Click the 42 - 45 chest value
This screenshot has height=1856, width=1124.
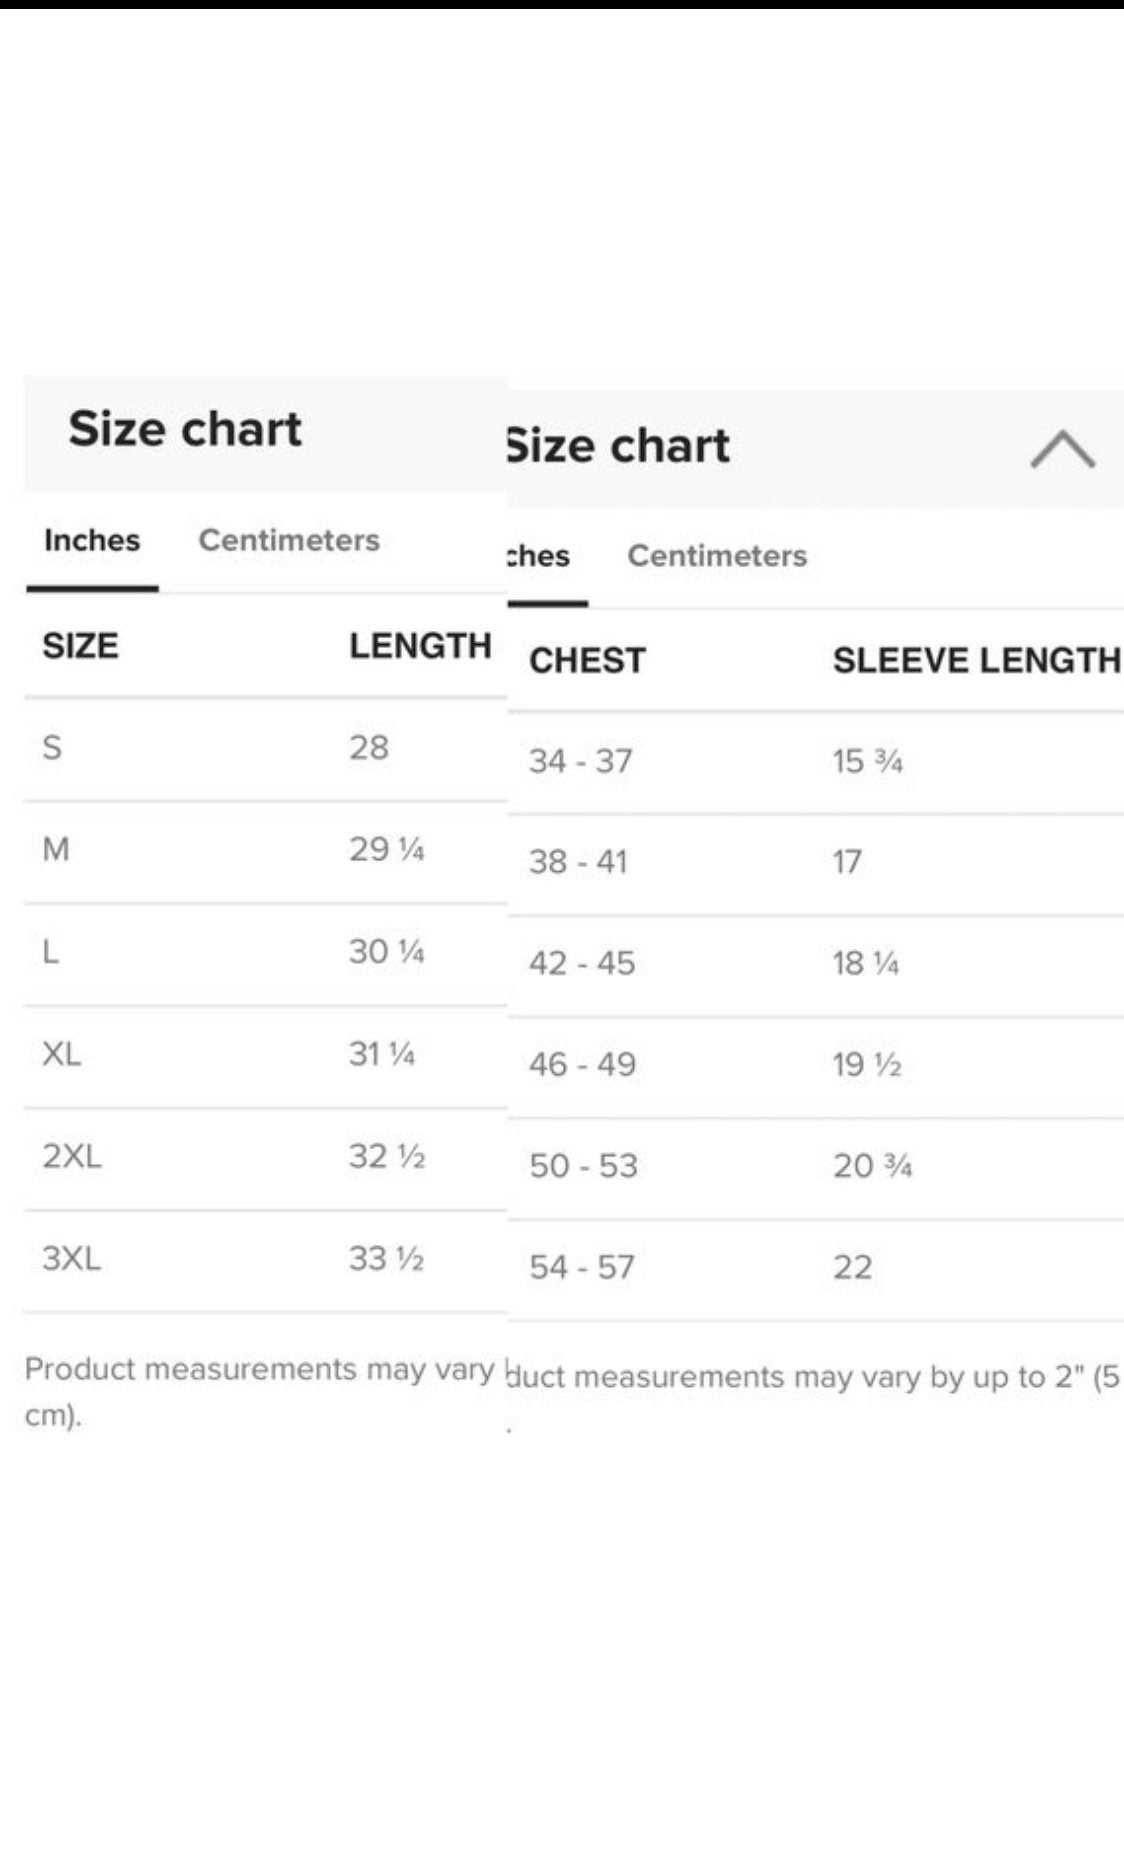pyautogui.click(x=582, y=963)
